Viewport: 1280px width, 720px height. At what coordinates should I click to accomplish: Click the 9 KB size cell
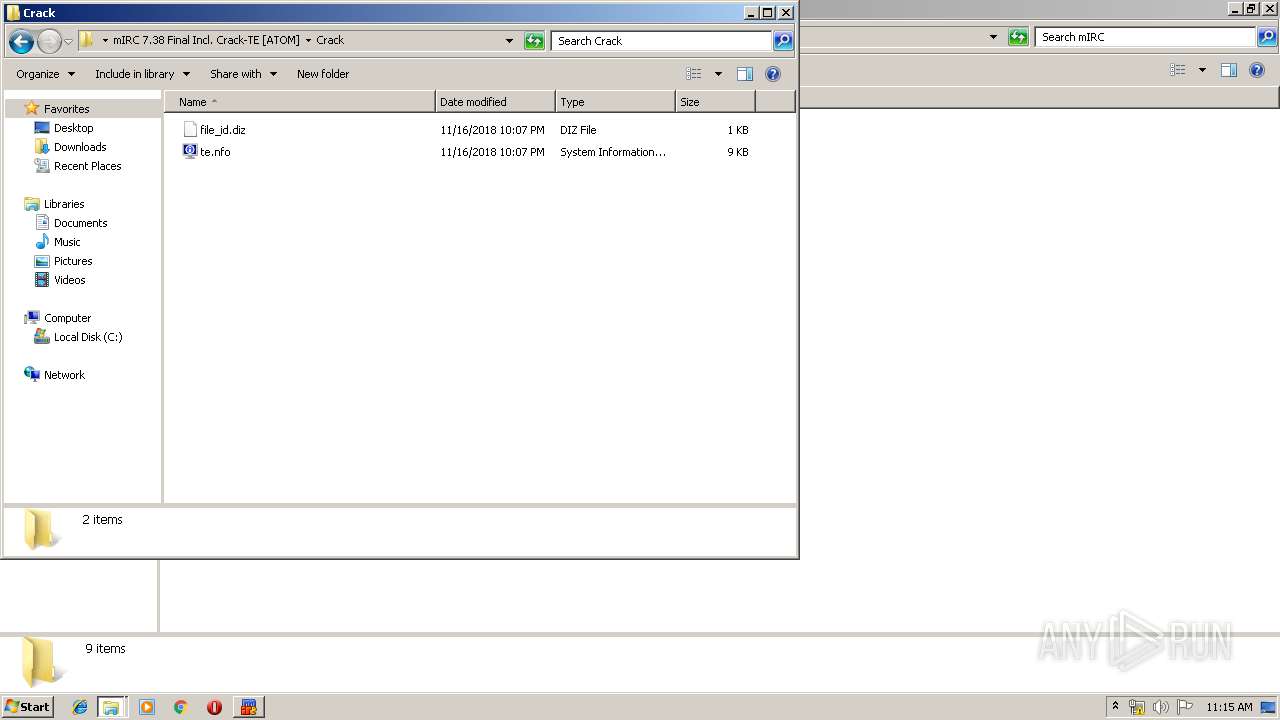coord(738,152)
